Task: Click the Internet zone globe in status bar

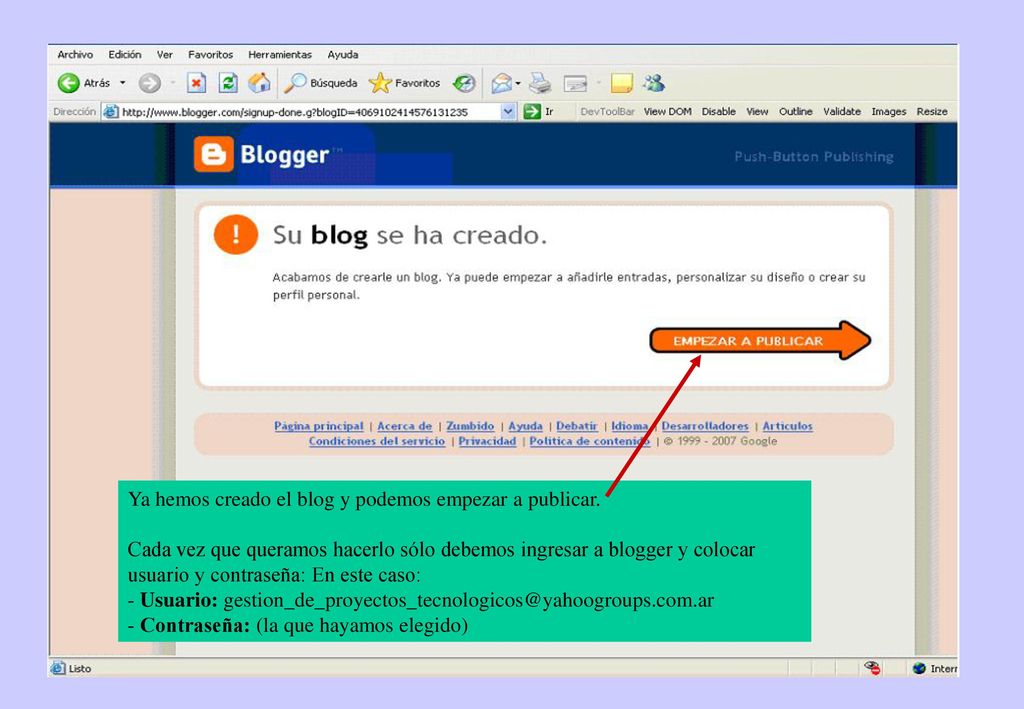Action: [x=919, y=668]
